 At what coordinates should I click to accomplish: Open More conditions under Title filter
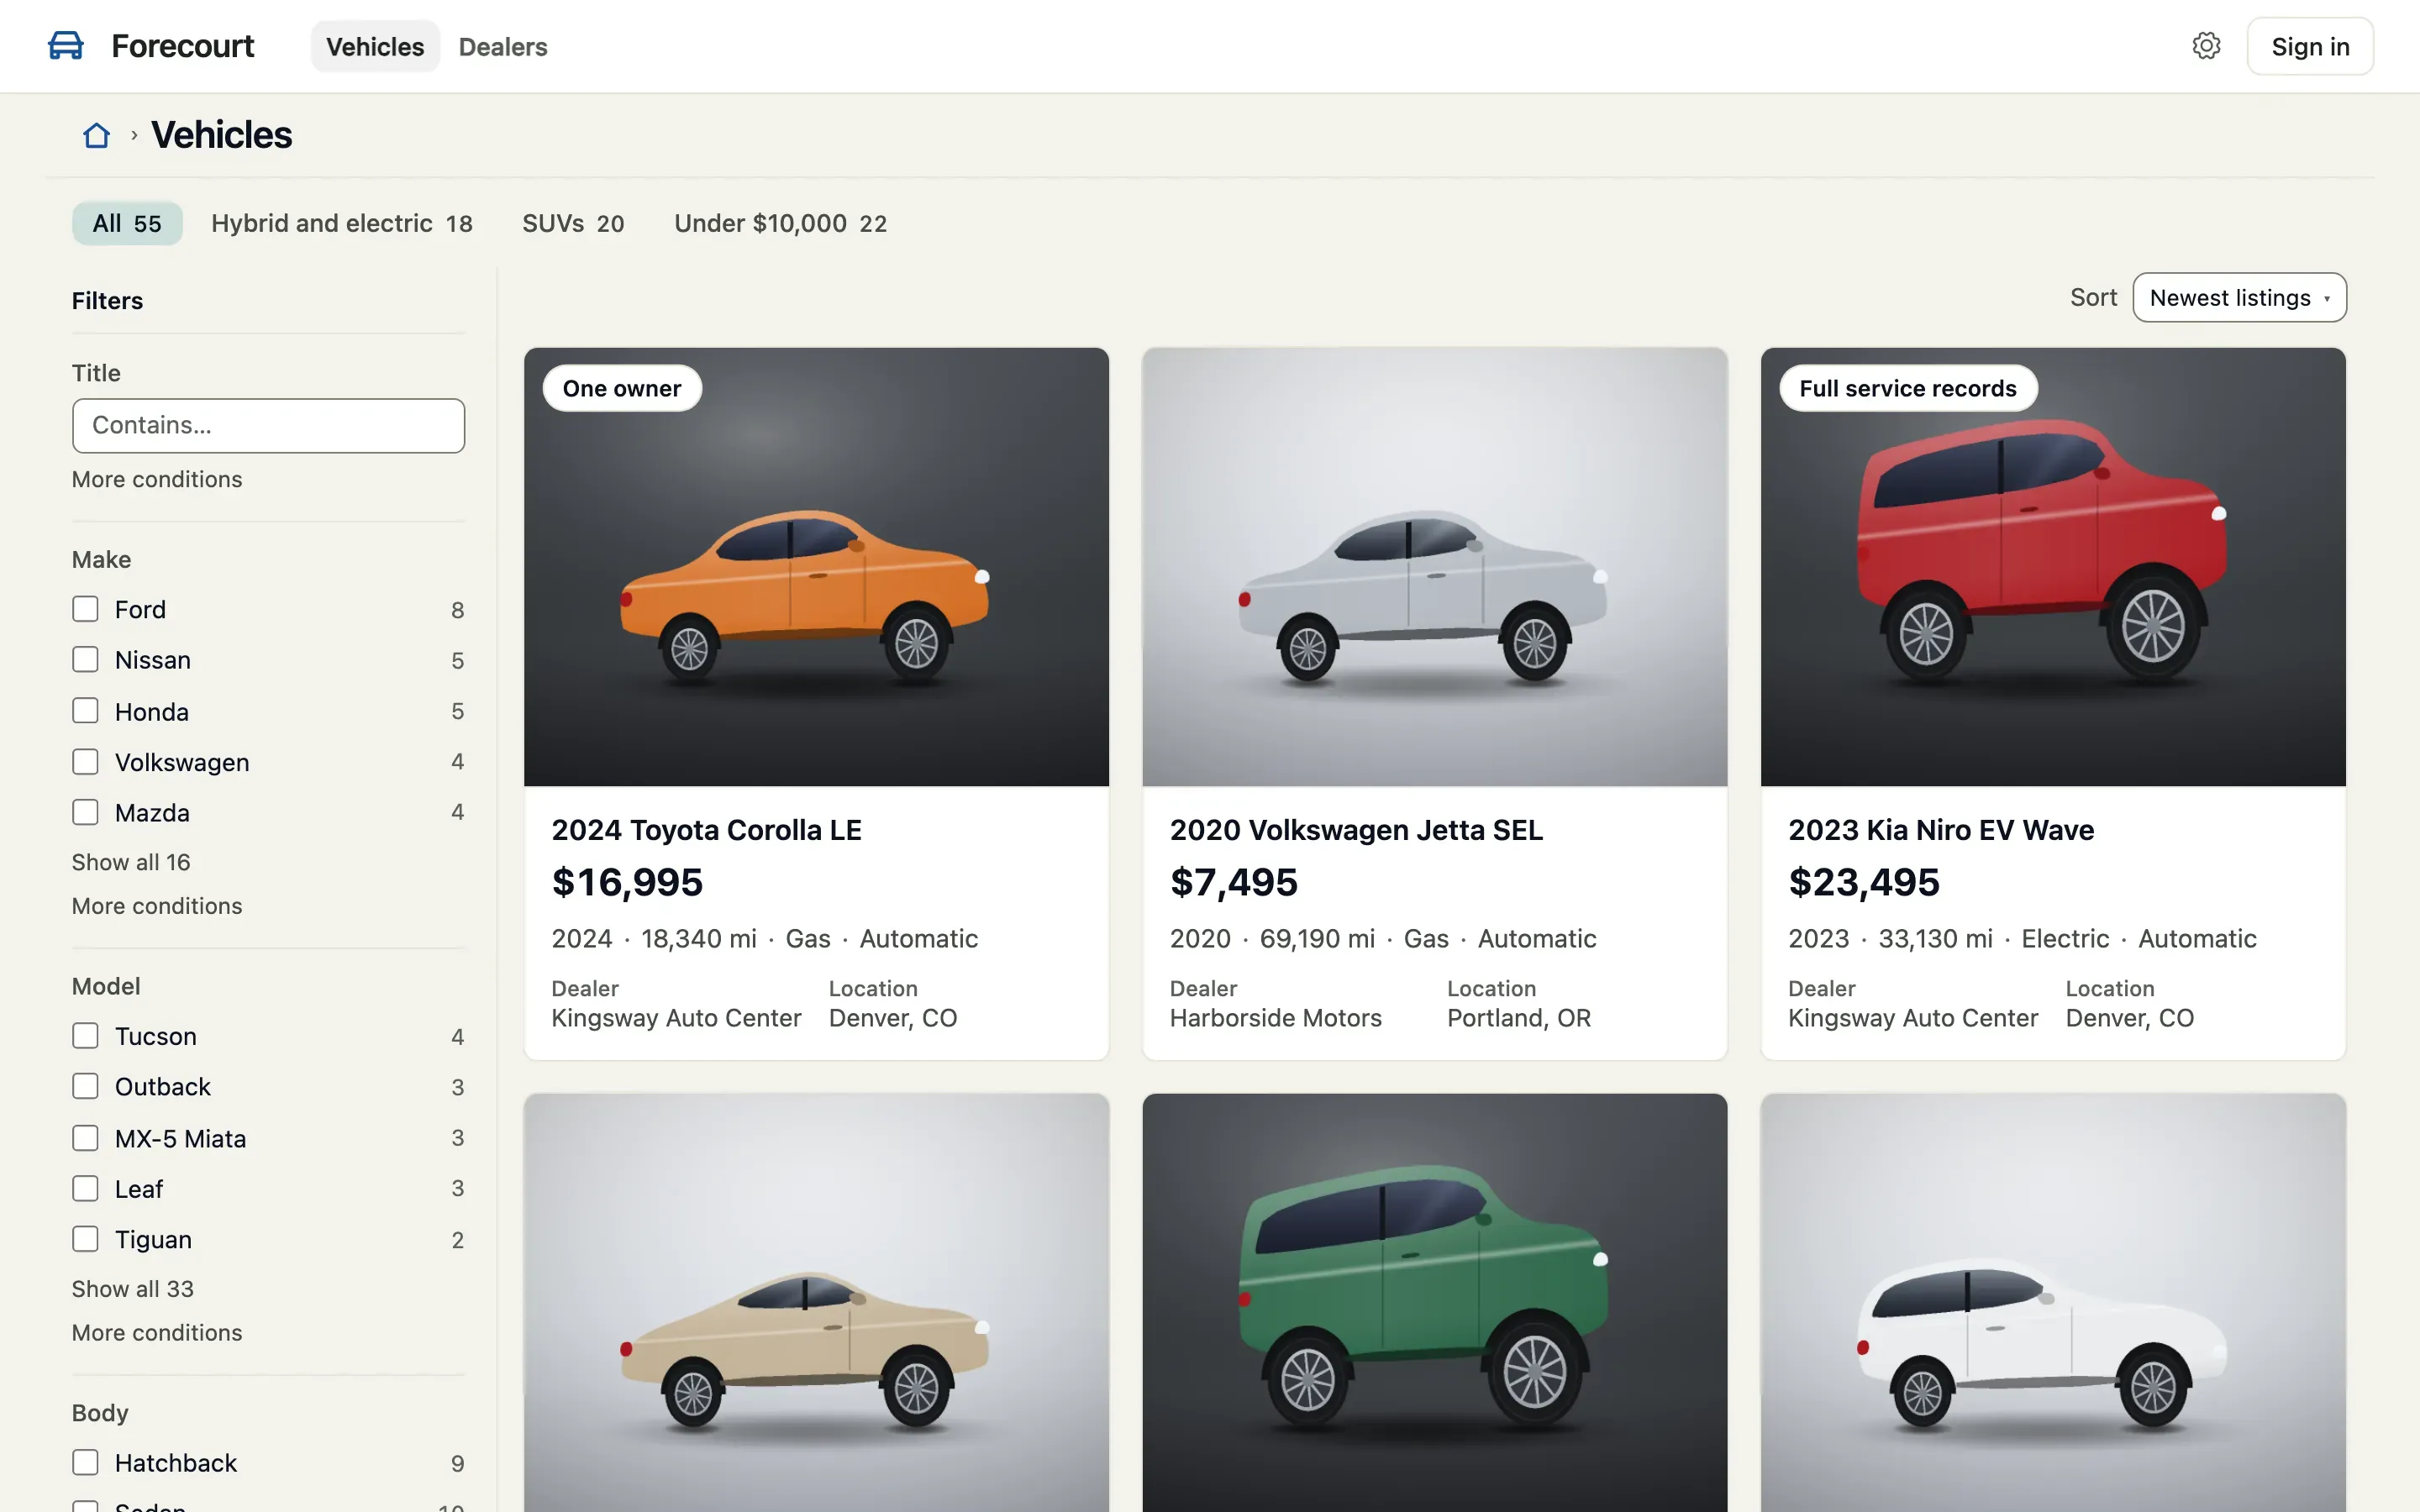tap(157, 479)
